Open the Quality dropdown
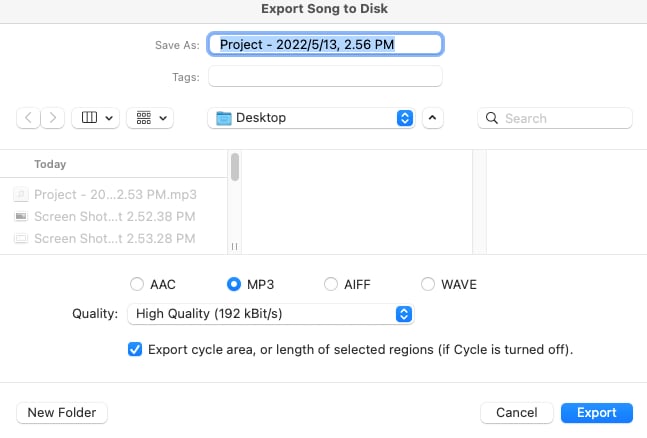Image resolution: width=647 pixels, height=438 pixels. [270, 314]
